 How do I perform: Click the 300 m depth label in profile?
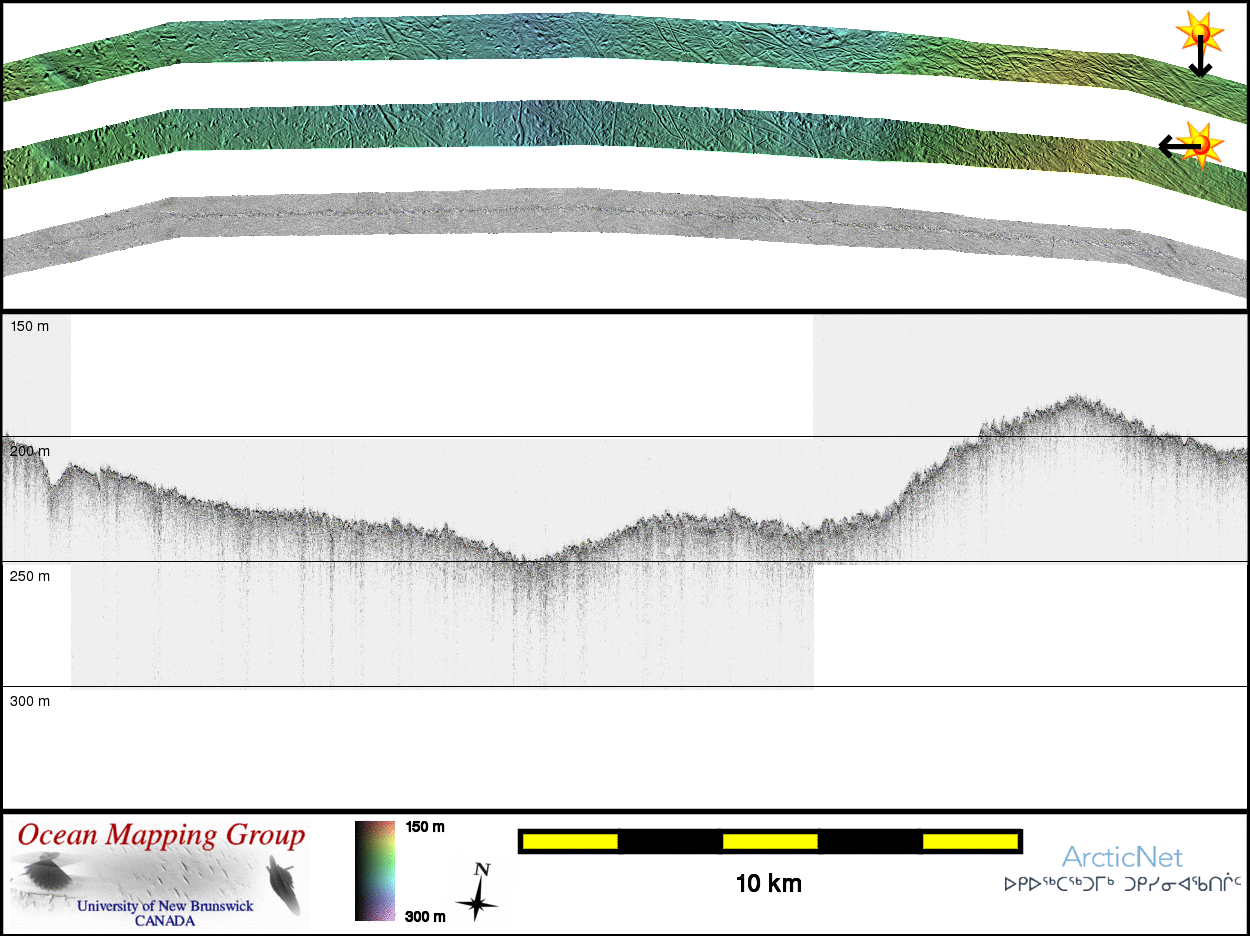[x=29, y=702]
